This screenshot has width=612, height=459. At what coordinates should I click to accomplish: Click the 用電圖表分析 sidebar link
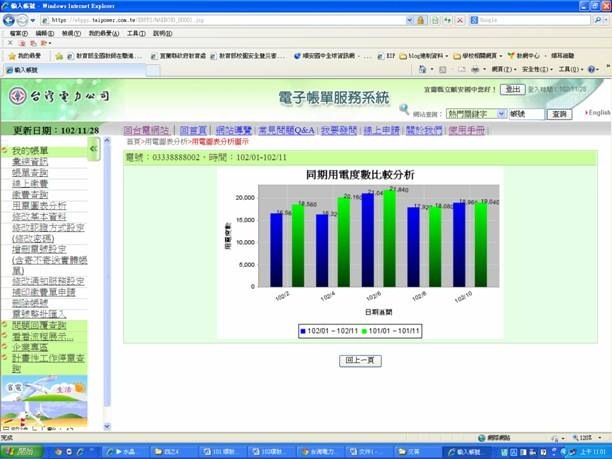point(39,205)
